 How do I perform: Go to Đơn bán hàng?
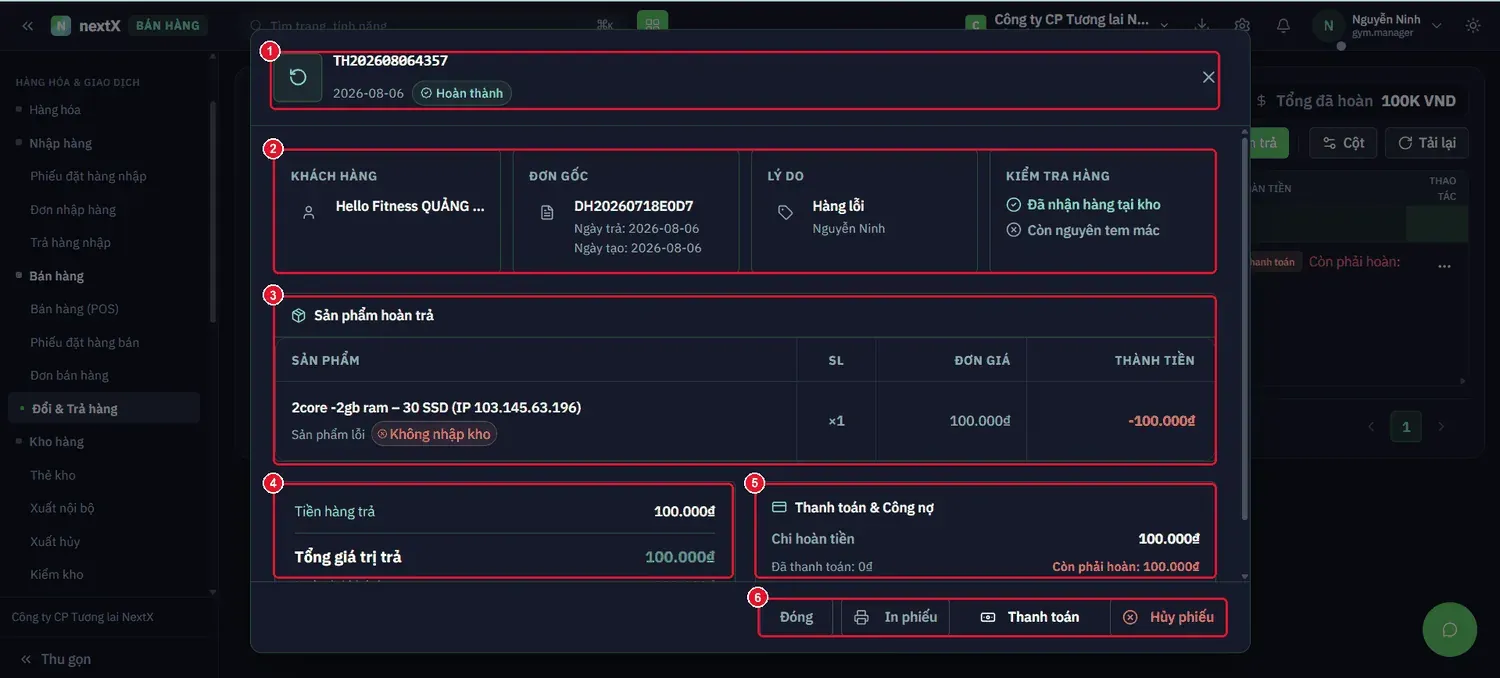click(69, 375)
